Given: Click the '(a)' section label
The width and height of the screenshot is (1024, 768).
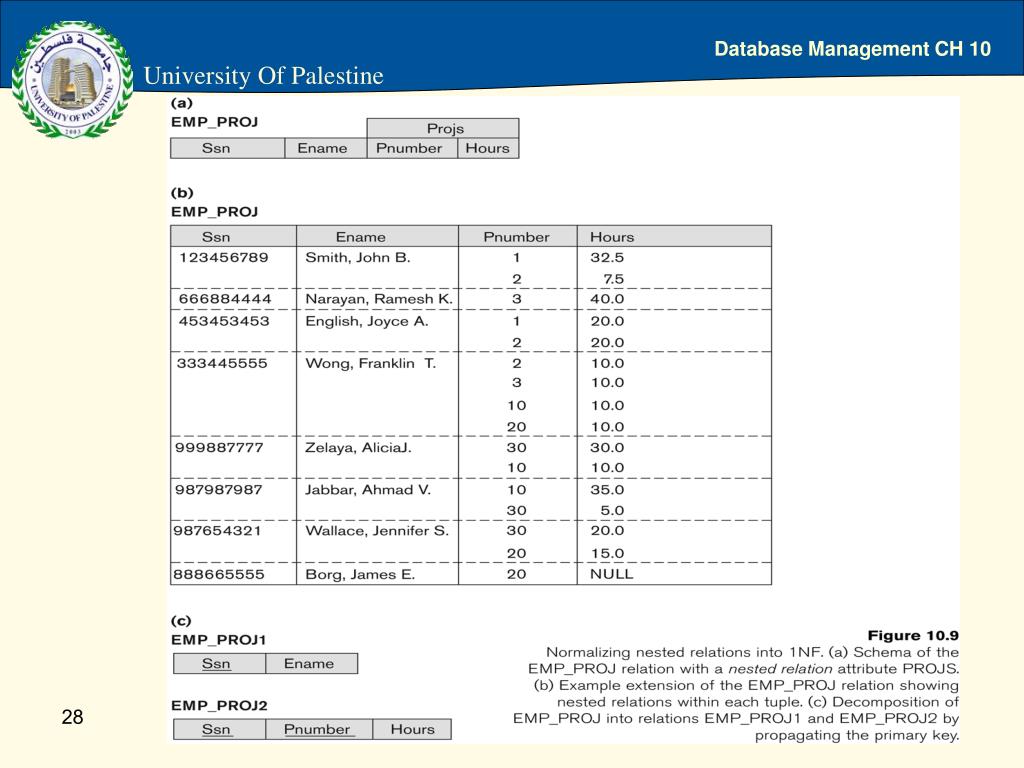Looking at the screenshot, I should [x=182, y=103].
